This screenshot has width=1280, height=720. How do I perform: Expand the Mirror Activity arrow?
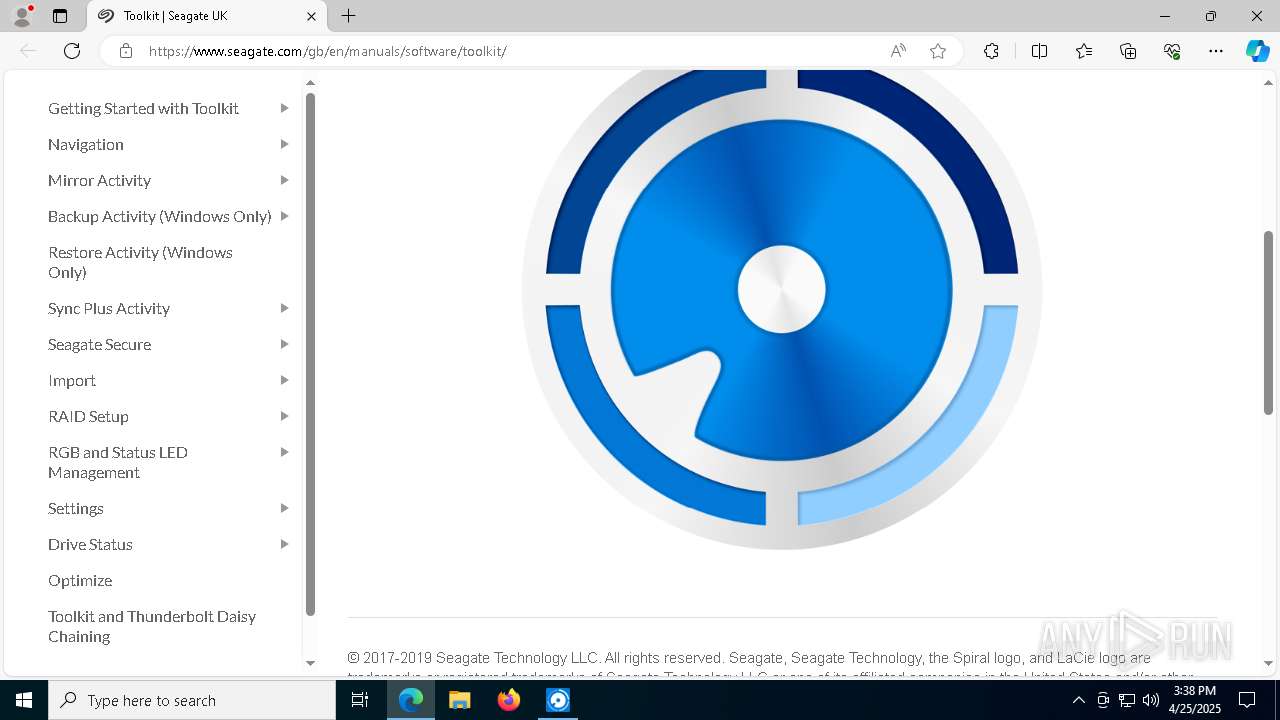point(285,180)
